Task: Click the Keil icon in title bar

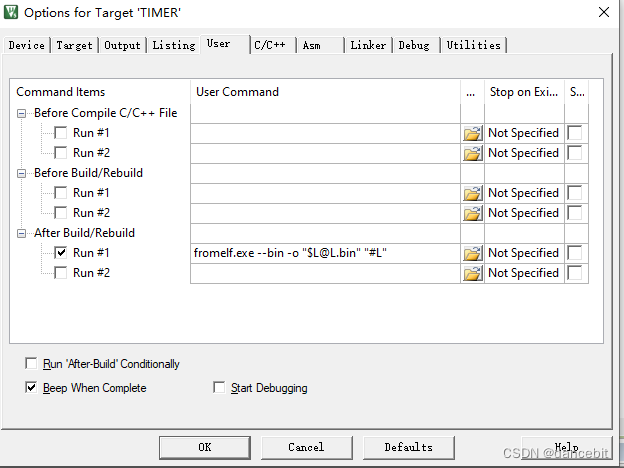Action: tap(11, 12)
